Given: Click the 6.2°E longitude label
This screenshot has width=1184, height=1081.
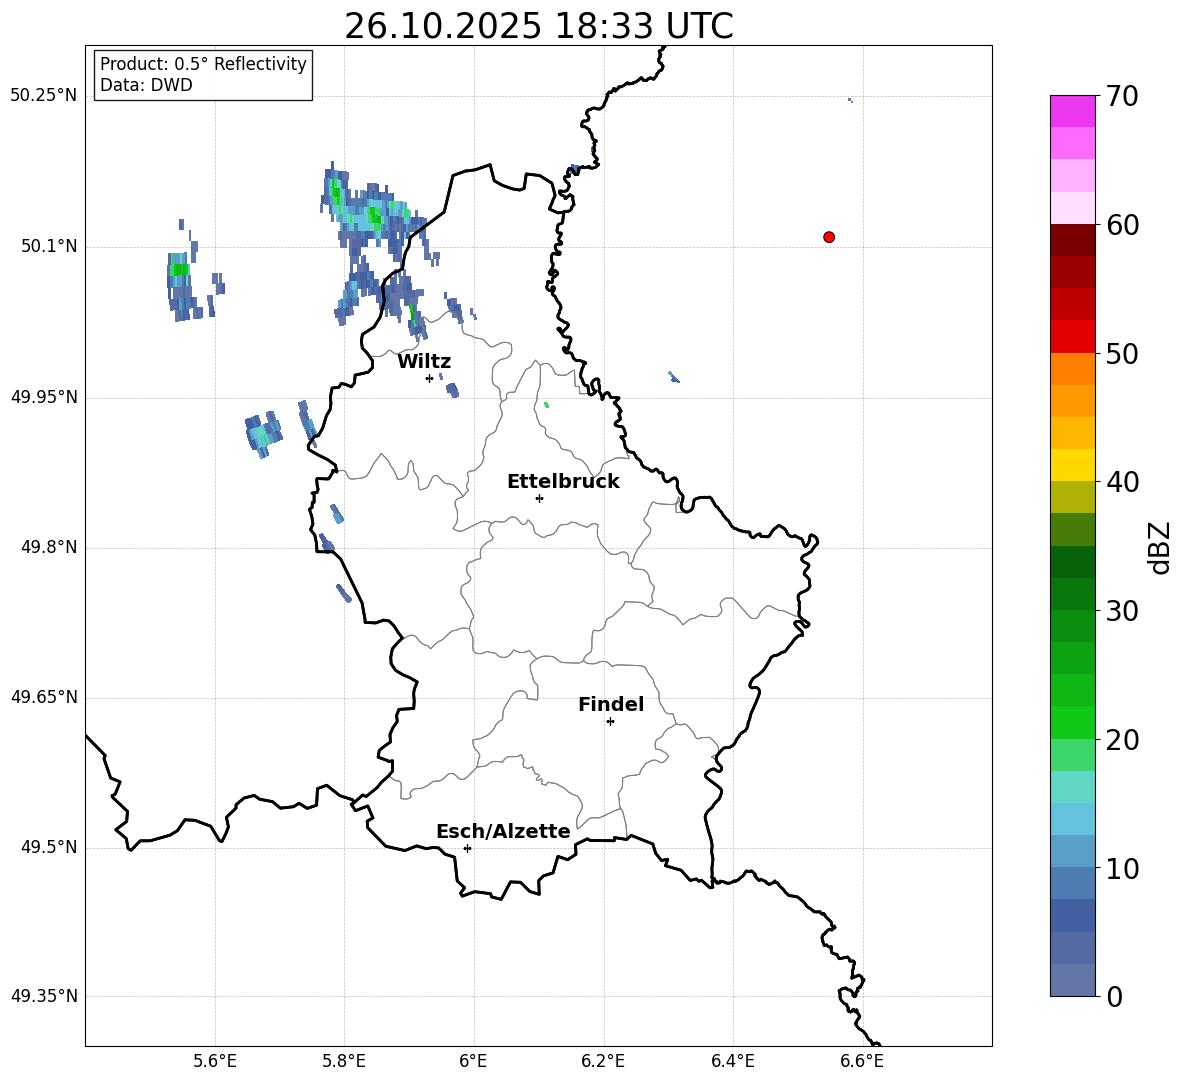Looking at the screenshot, I should pos(603,1061).
